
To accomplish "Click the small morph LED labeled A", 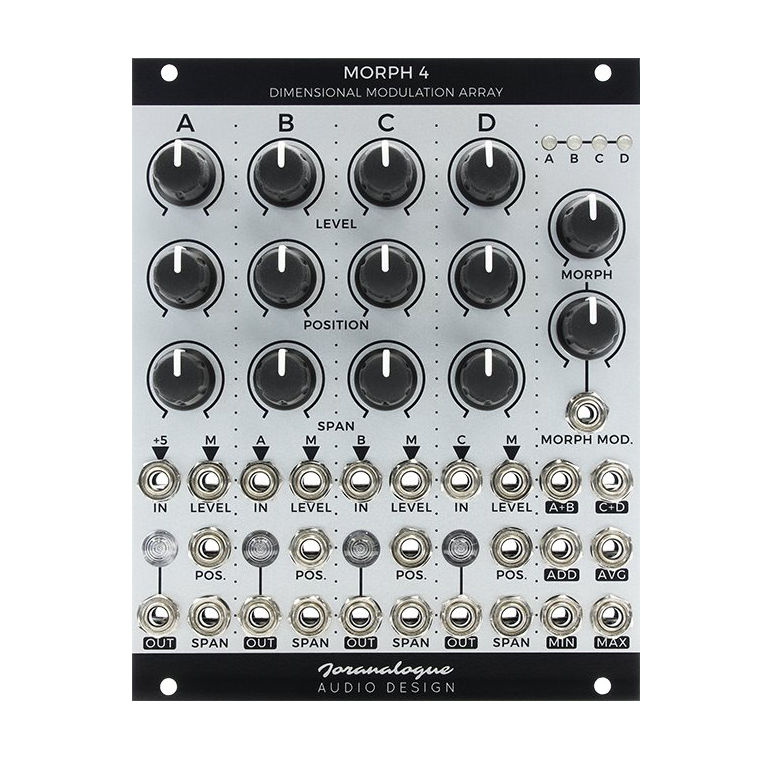I will point(549,143).
